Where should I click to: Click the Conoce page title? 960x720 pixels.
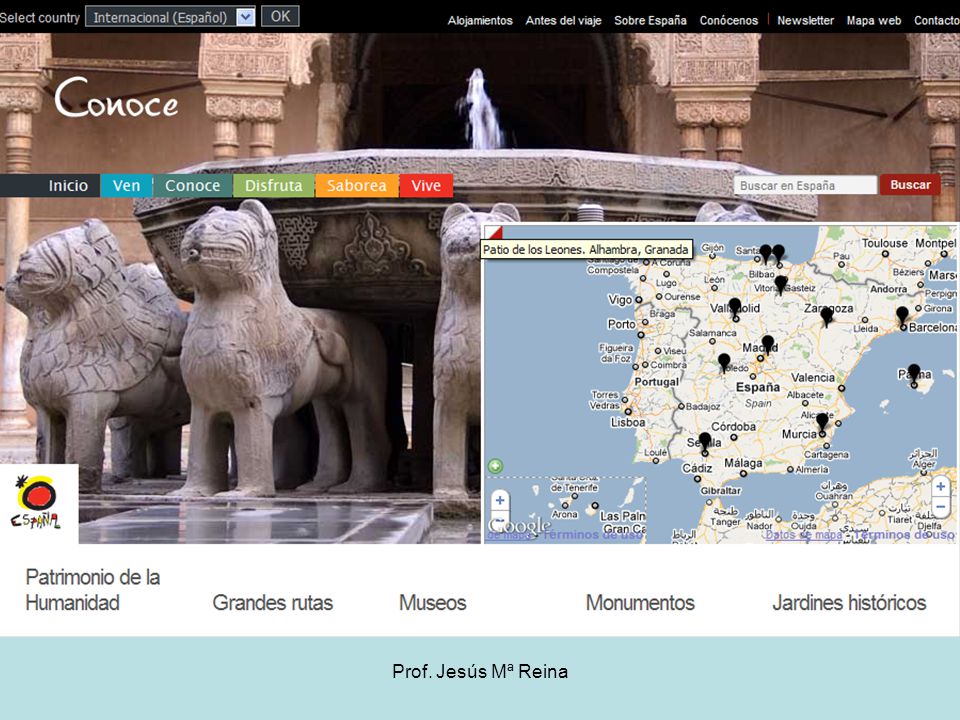[x=117, y=98]
